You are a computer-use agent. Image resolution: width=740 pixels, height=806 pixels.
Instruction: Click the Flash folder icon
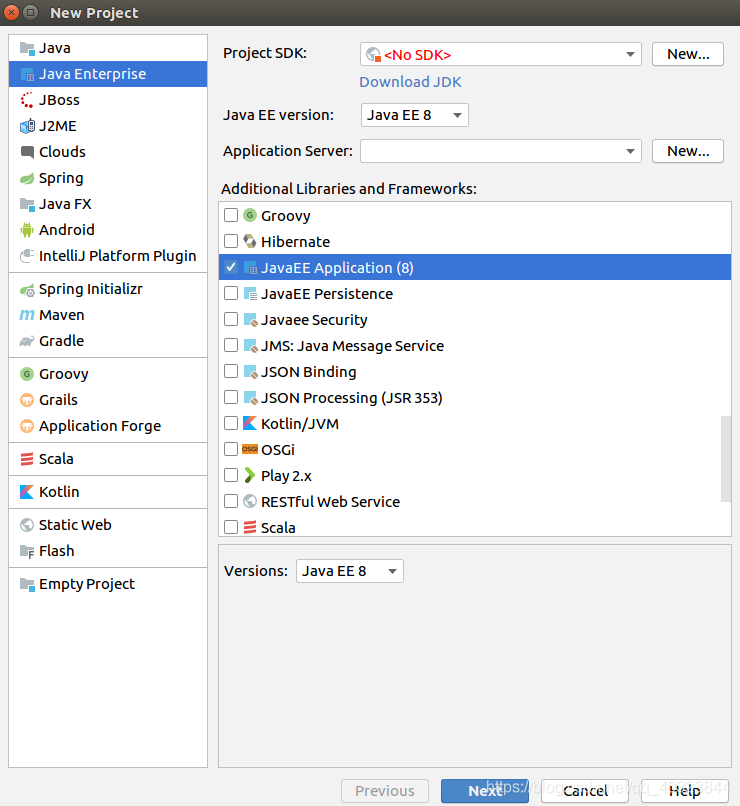(x=27, y=551)
